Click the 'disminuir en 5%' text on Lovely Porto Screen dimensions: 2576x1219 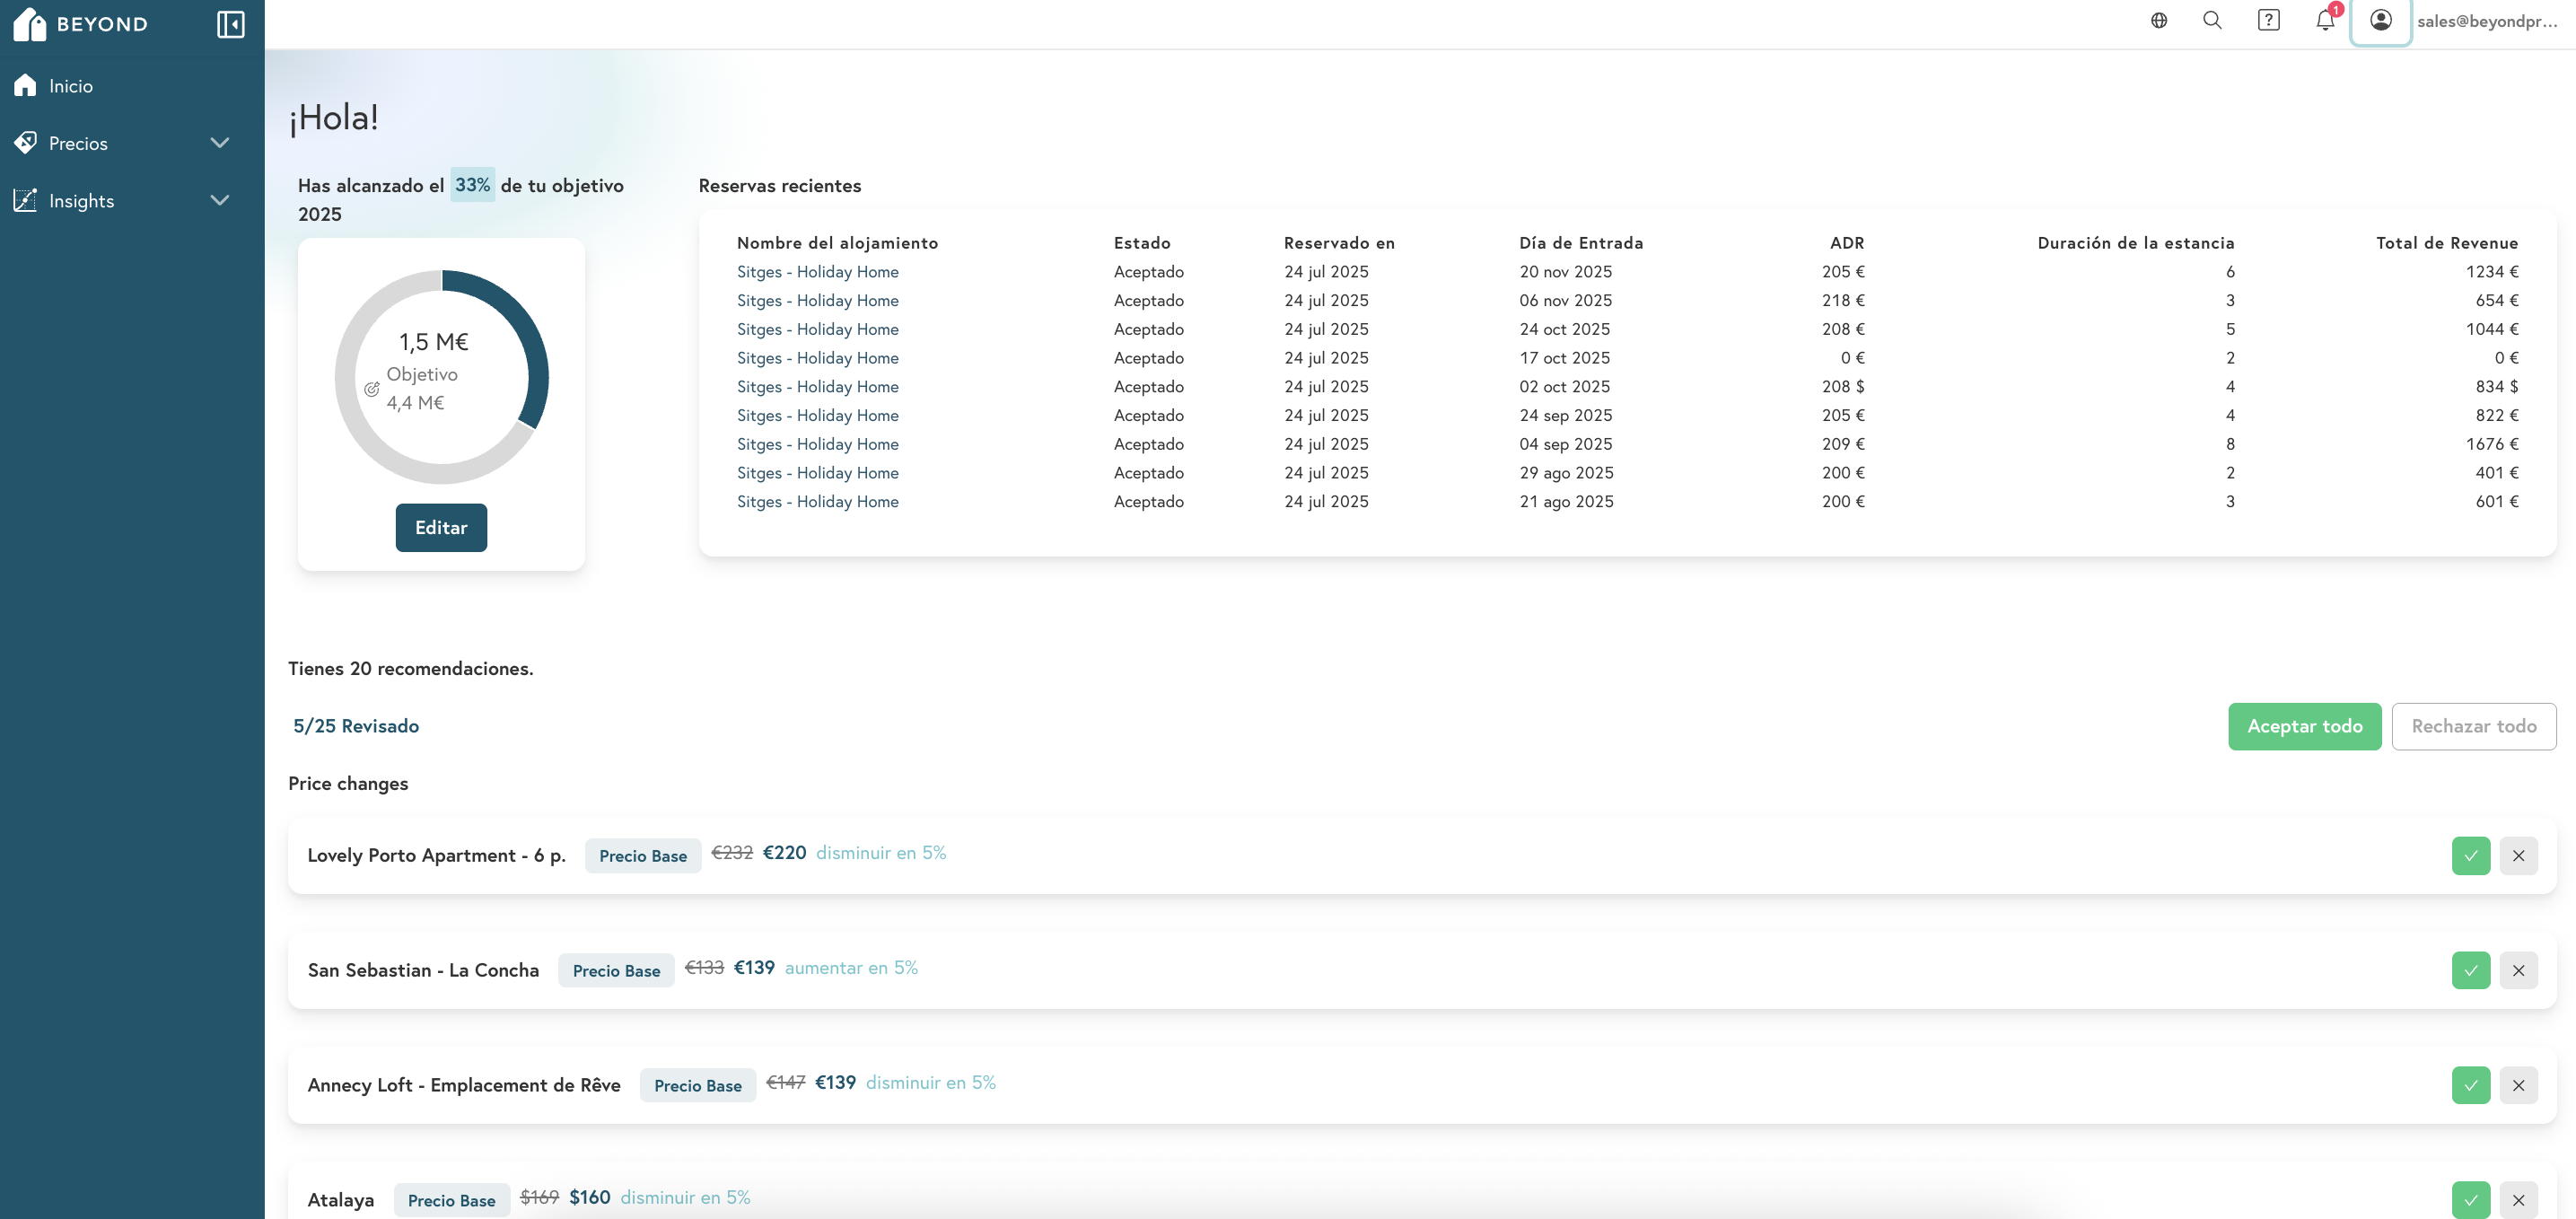click(881, 853)
